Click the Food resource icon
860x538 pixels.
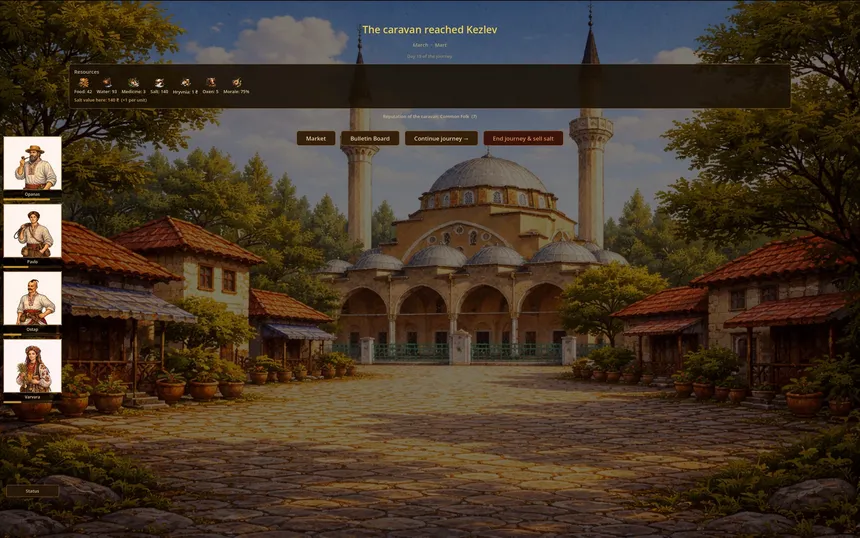(x=83, y=83)
